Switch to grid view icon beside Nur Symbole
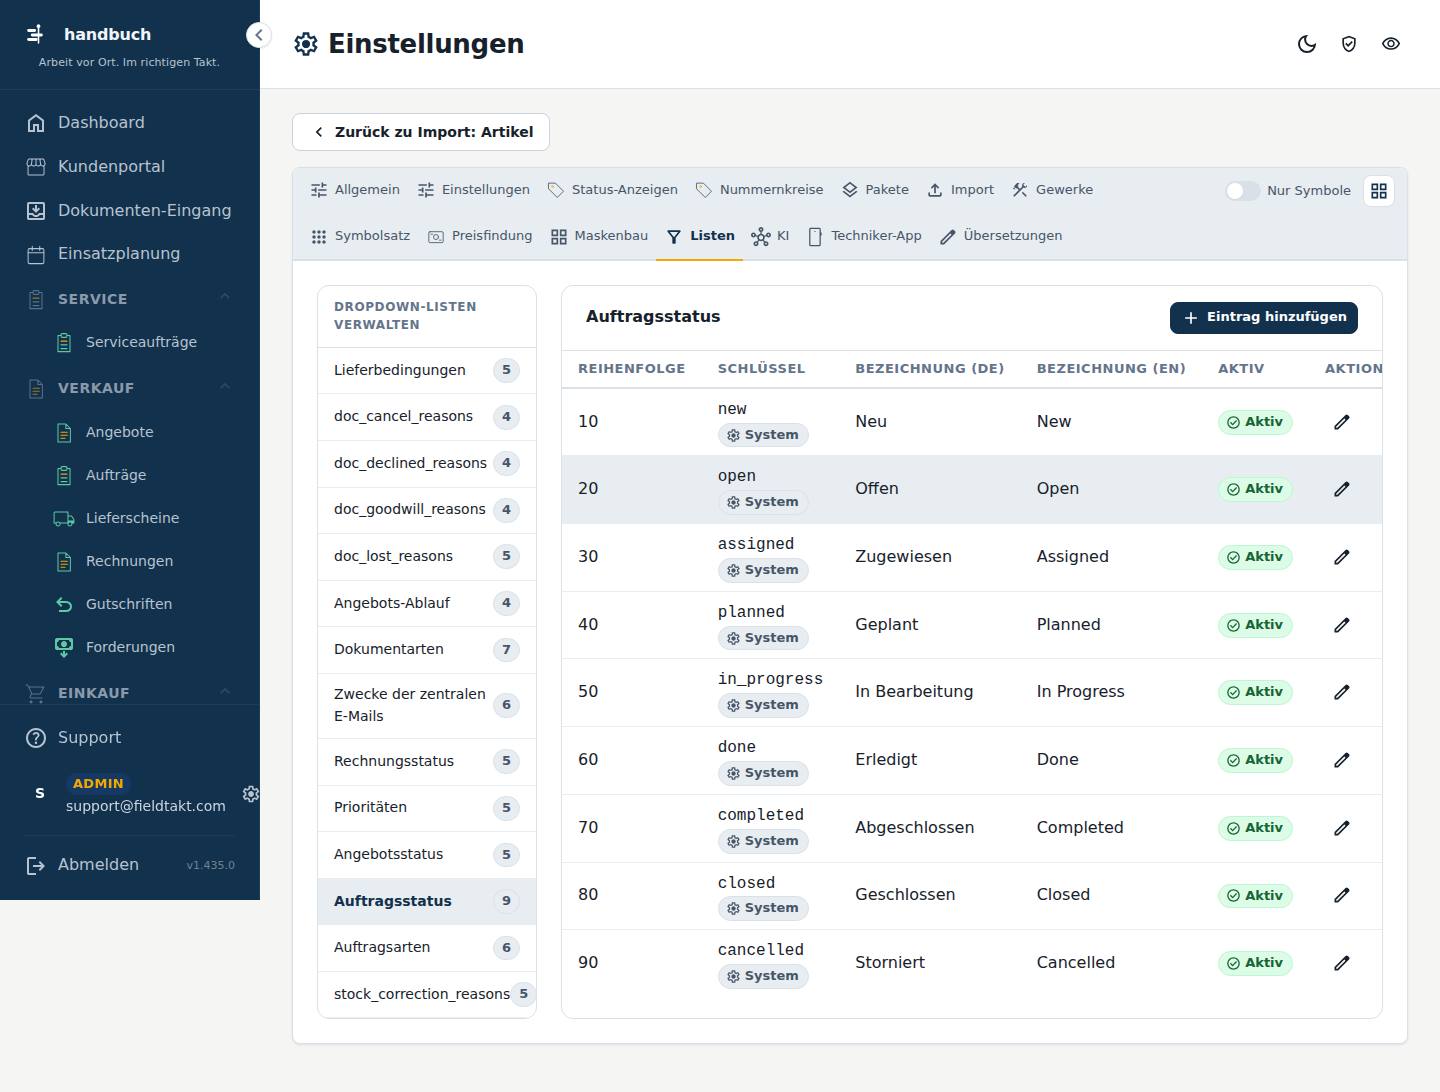The width and height of the screenshot is (1440, 1092). (1379, 191)
